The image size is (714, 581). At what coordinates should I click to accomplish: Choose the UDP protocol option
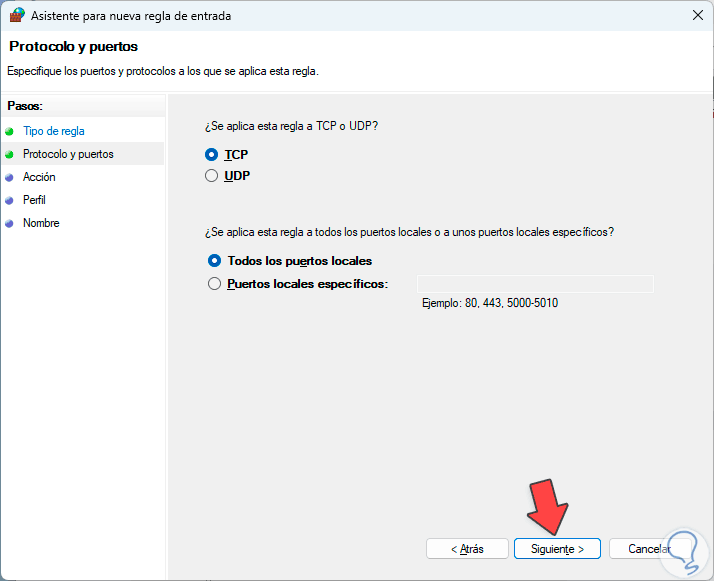pos(211,176)
